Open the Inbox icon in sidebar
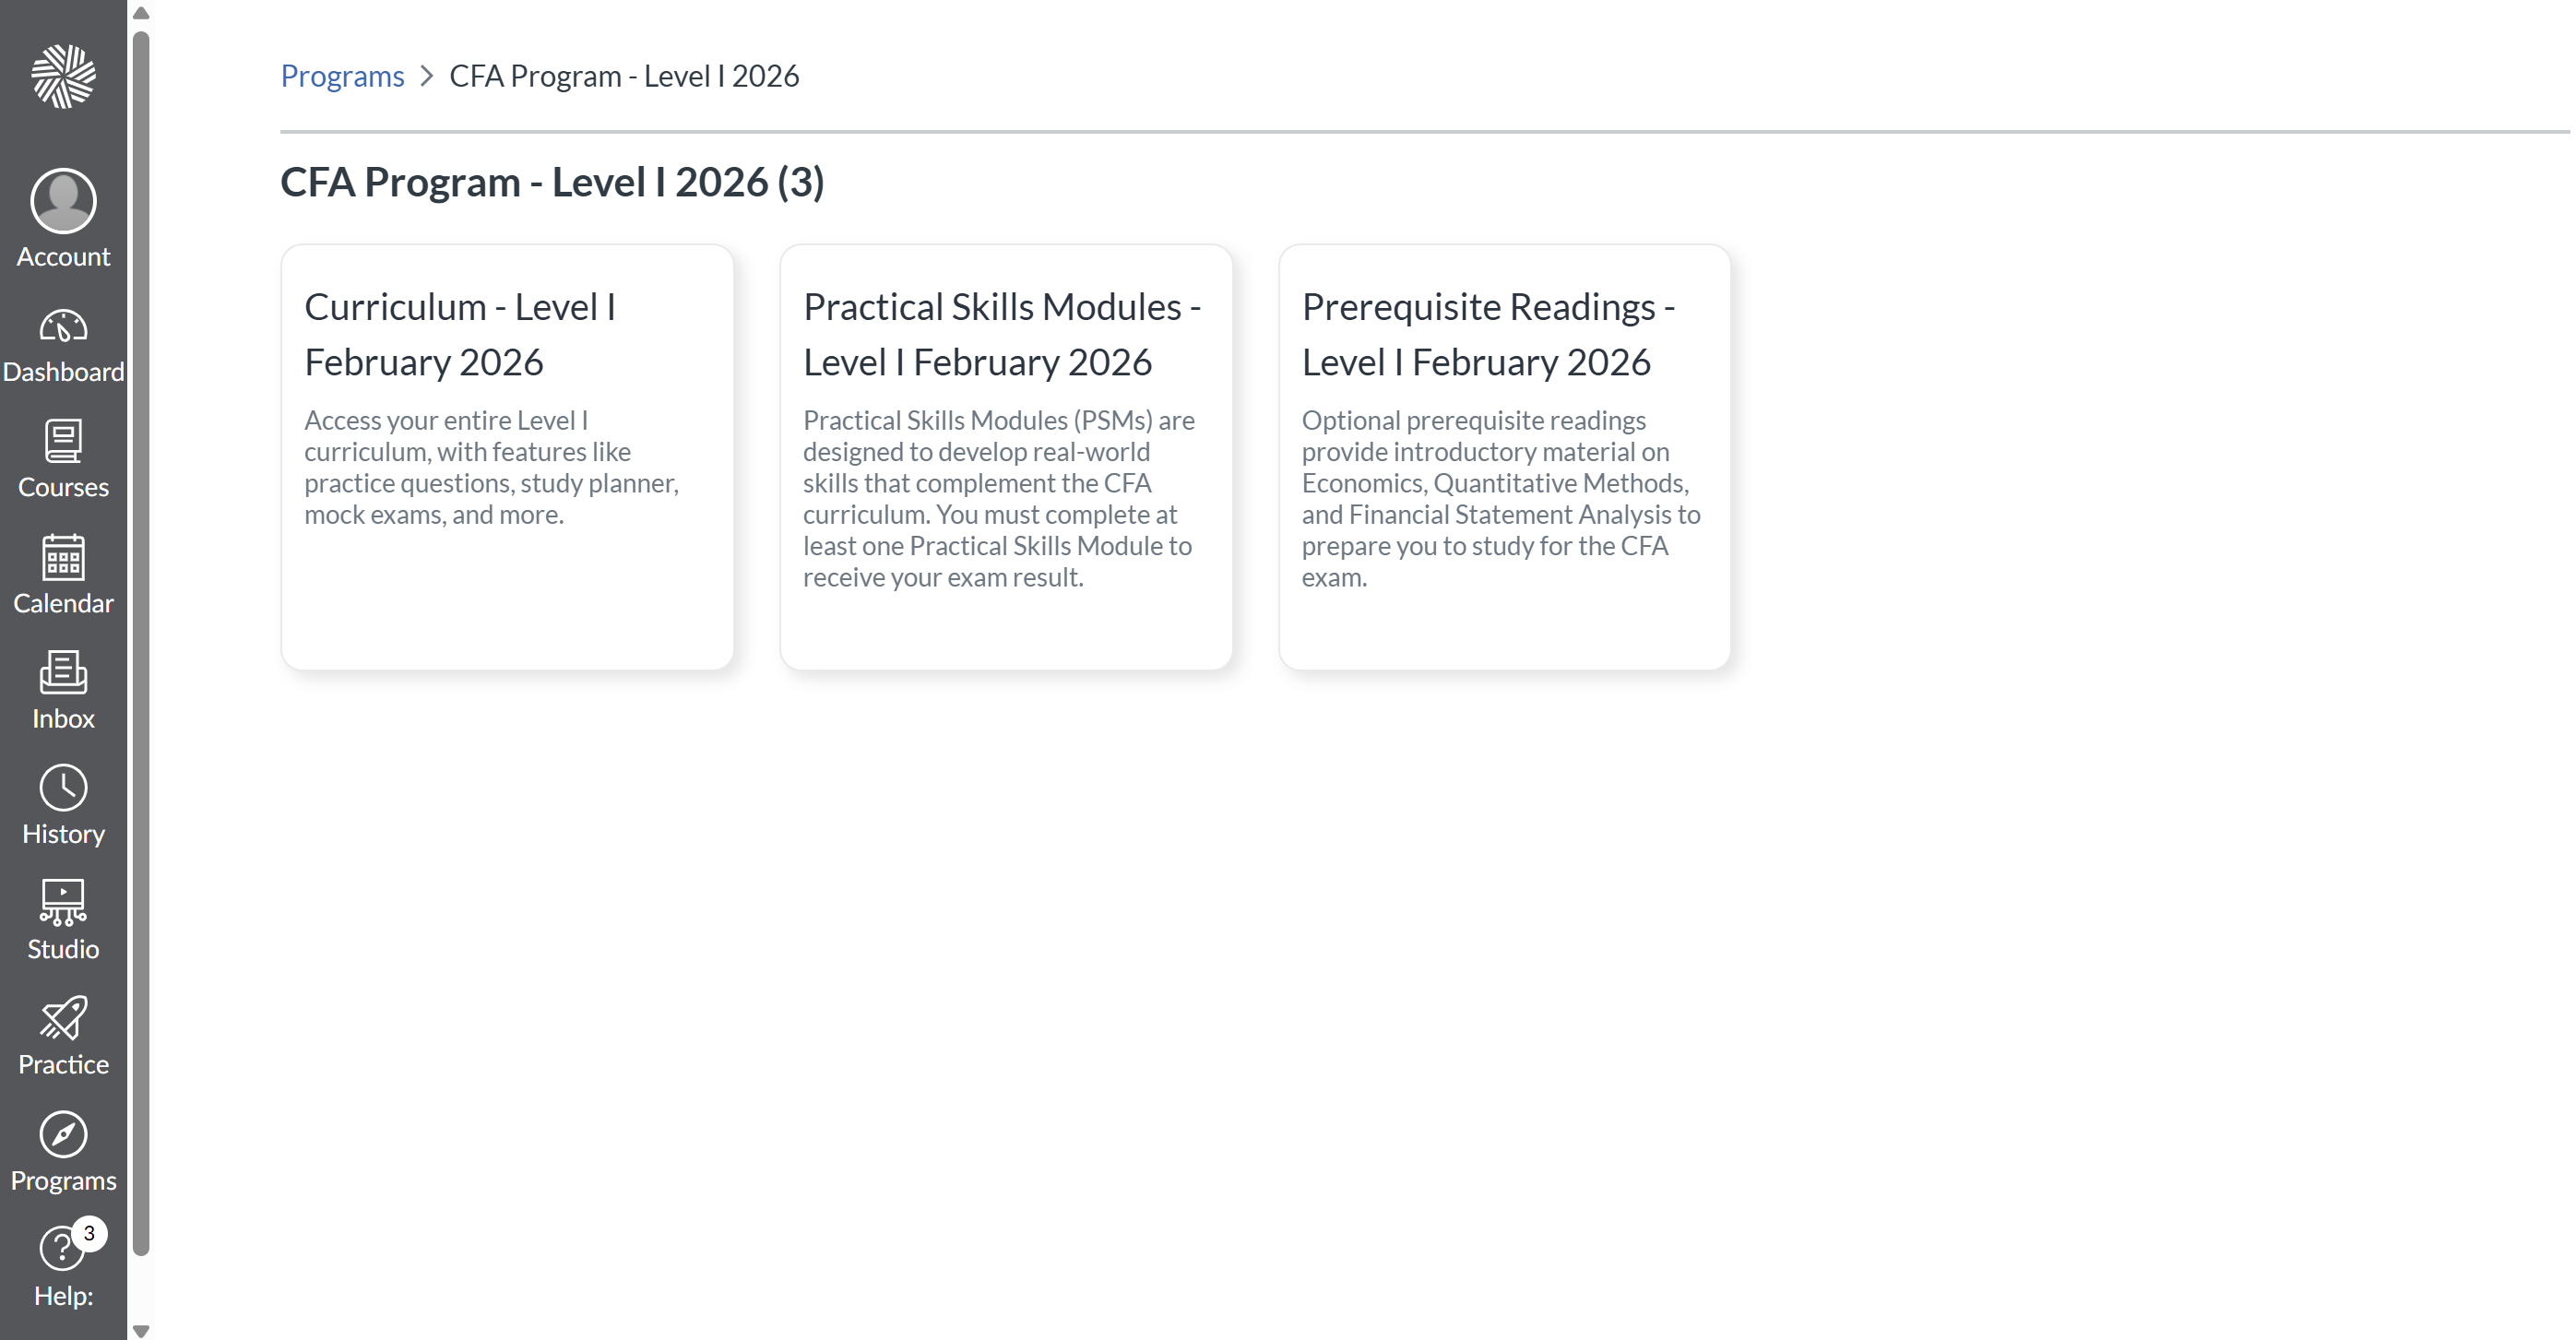The width and height of the screenshot is (2576, 1340). click(63, 673)
